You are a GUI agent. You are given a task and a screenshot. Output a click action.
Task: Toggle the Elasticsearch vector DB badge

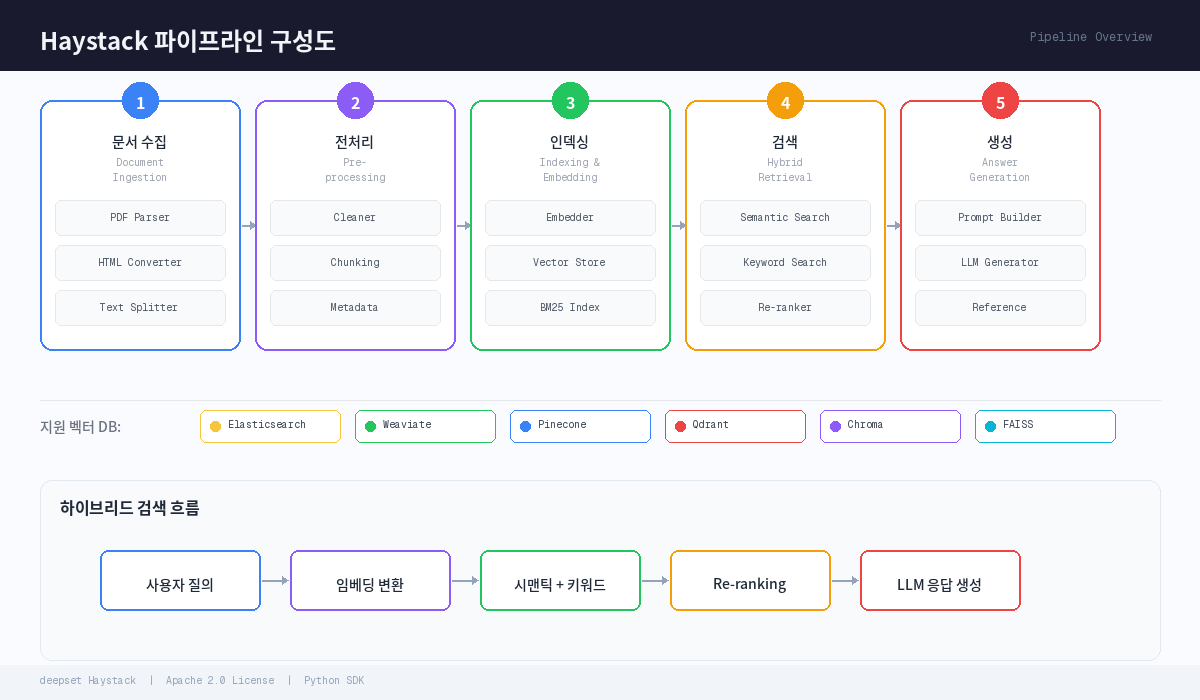coord(270,426)
